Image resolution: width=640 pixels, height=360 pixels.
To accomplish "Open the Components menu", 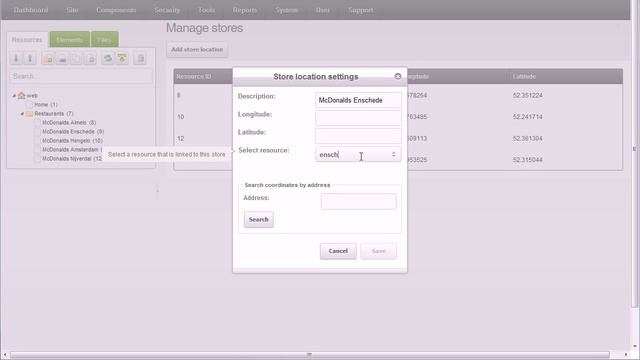I will click(x=116, y=10).
